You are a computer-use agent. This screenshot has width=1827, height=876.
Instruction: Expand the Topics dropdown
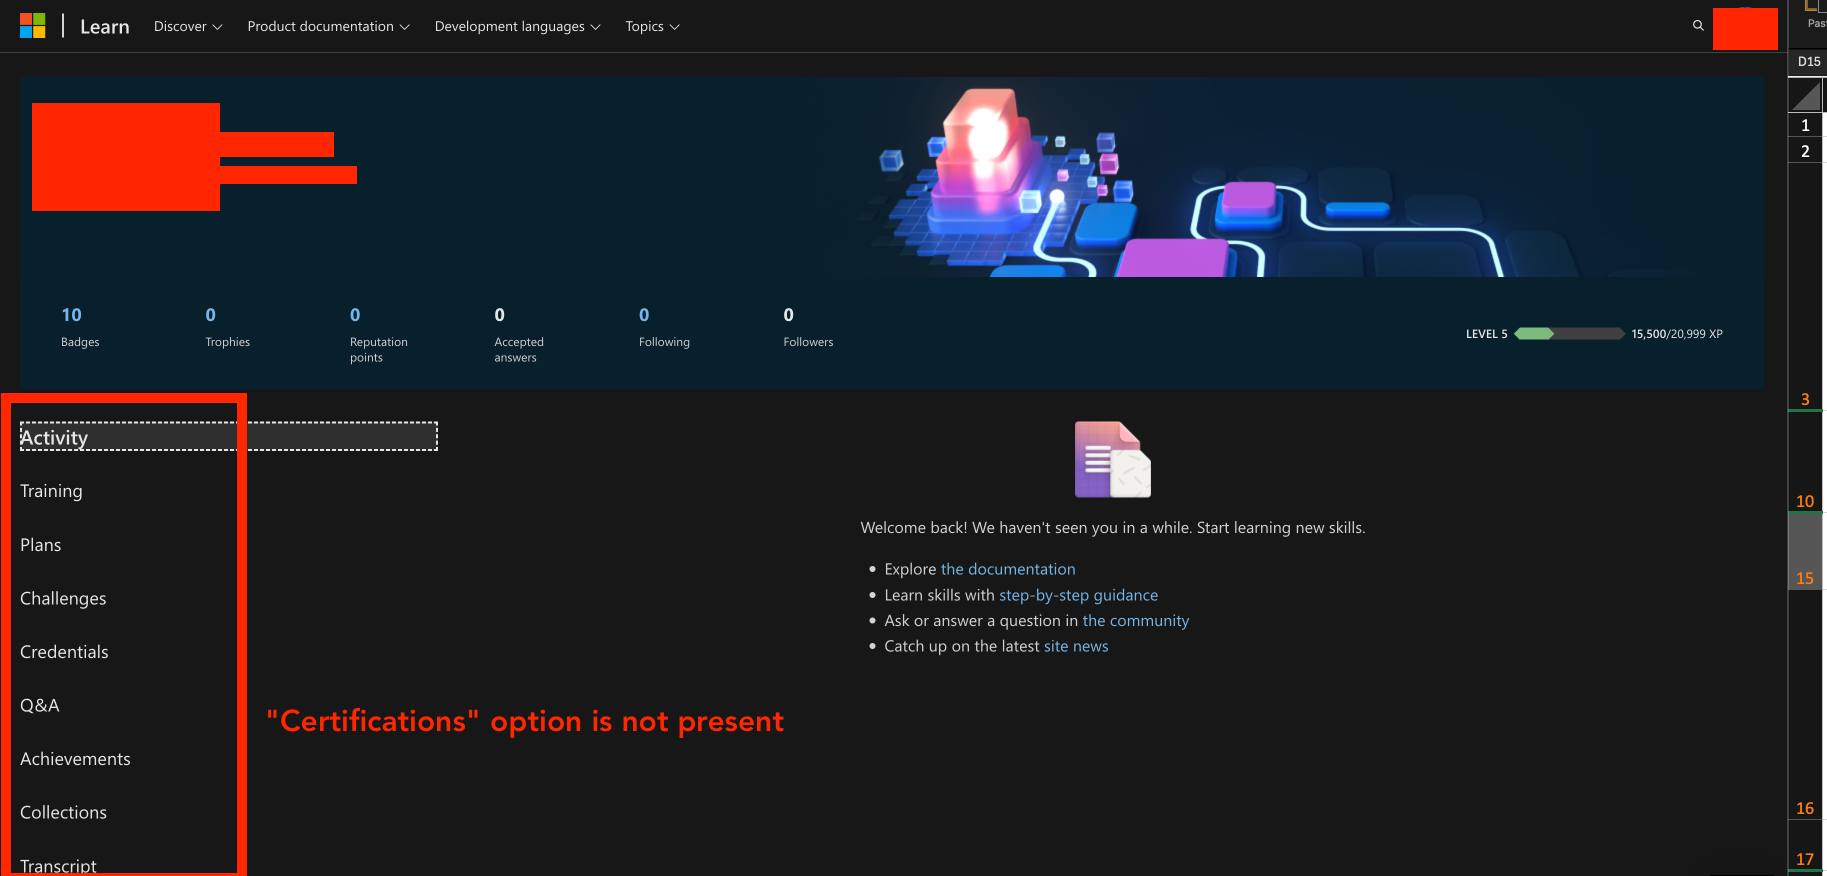(x=652, y=27)
